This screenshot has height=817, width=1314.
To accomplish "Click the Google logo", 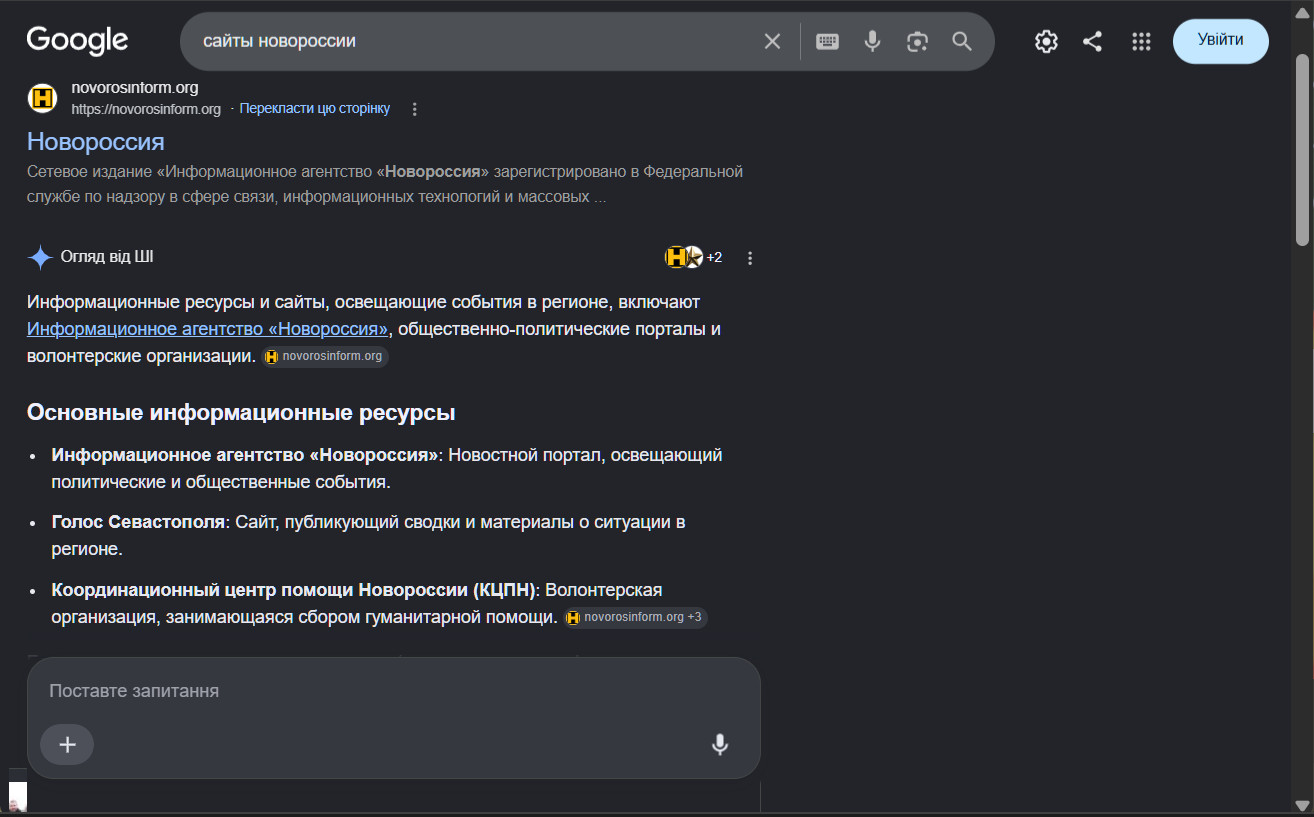I will [77, 40].
